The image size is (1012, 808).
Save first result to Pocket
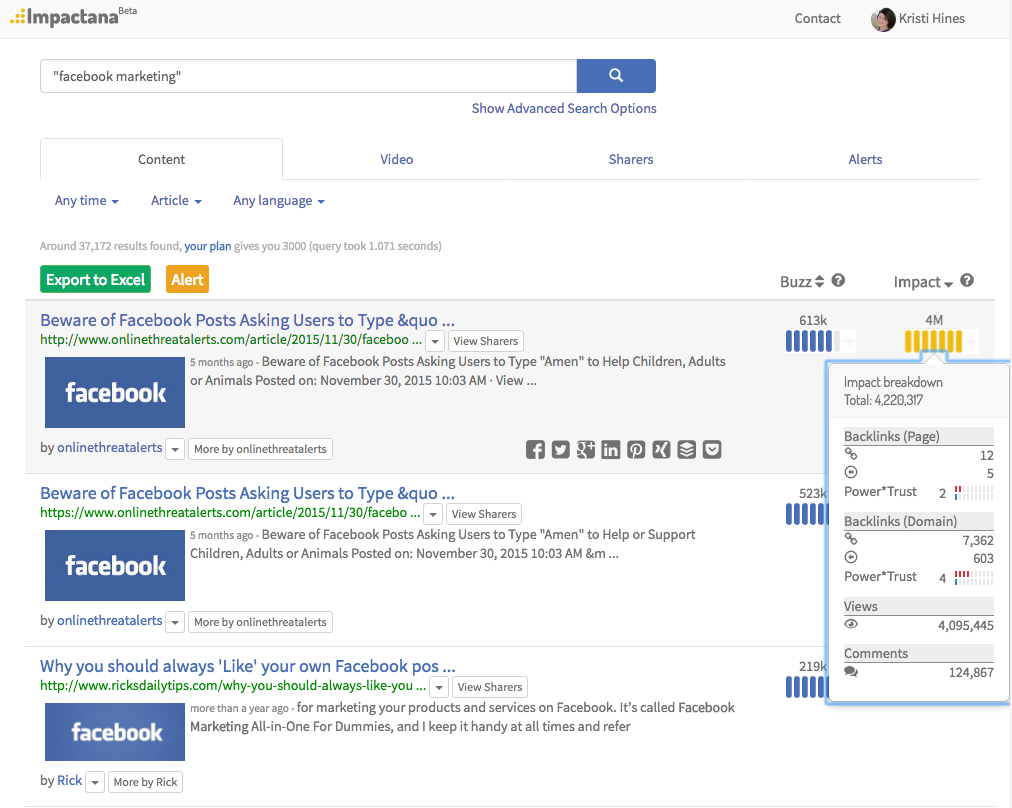712,449
